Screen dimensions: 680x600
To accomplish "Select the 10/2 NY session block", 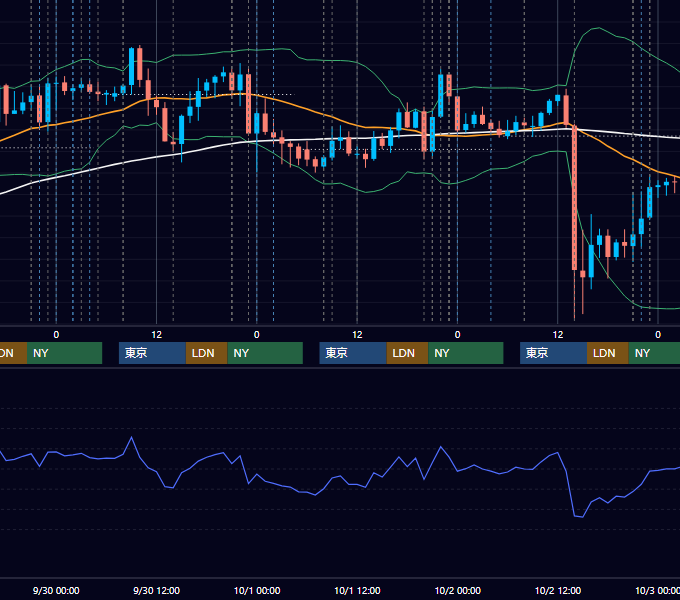I will click(654, 353).
